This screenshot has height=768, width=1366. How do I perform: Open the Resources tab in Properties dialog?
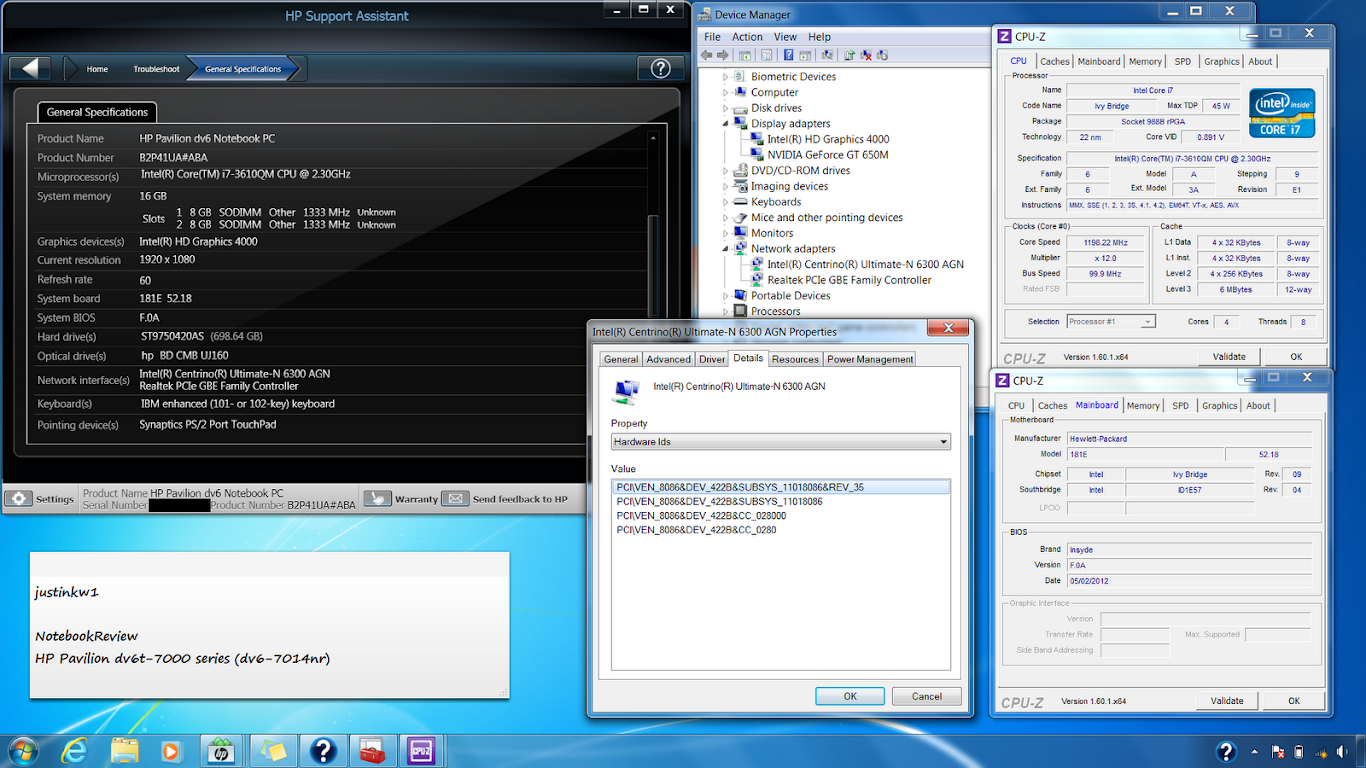(x=795, y=359)
